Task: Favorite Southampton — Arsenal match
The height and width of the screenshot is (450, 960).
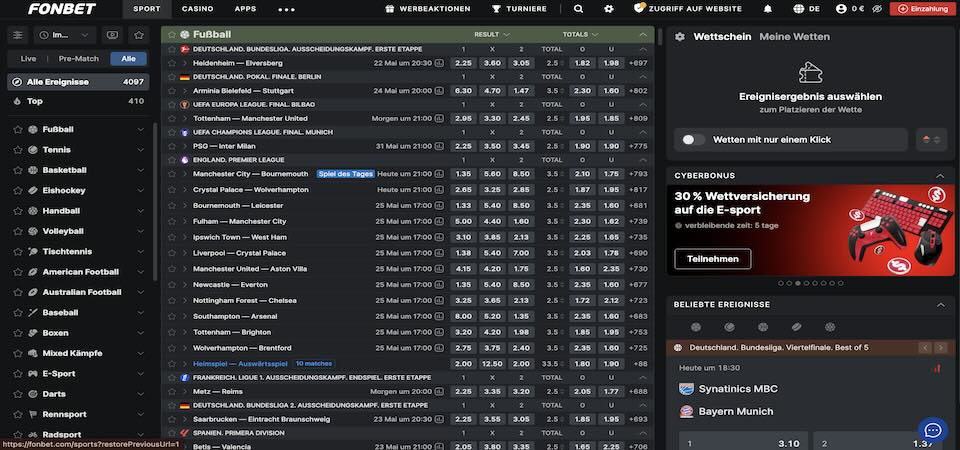Action: (172, 317)
